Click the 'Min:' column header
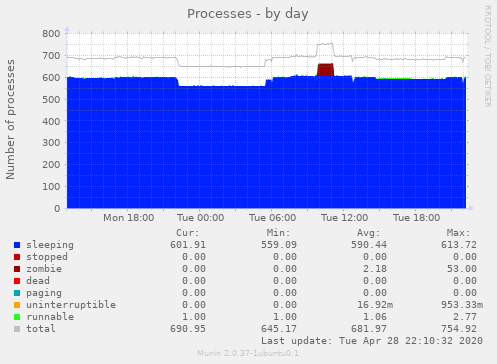This screenshot has height=364, width=497. tap(278, 233)
